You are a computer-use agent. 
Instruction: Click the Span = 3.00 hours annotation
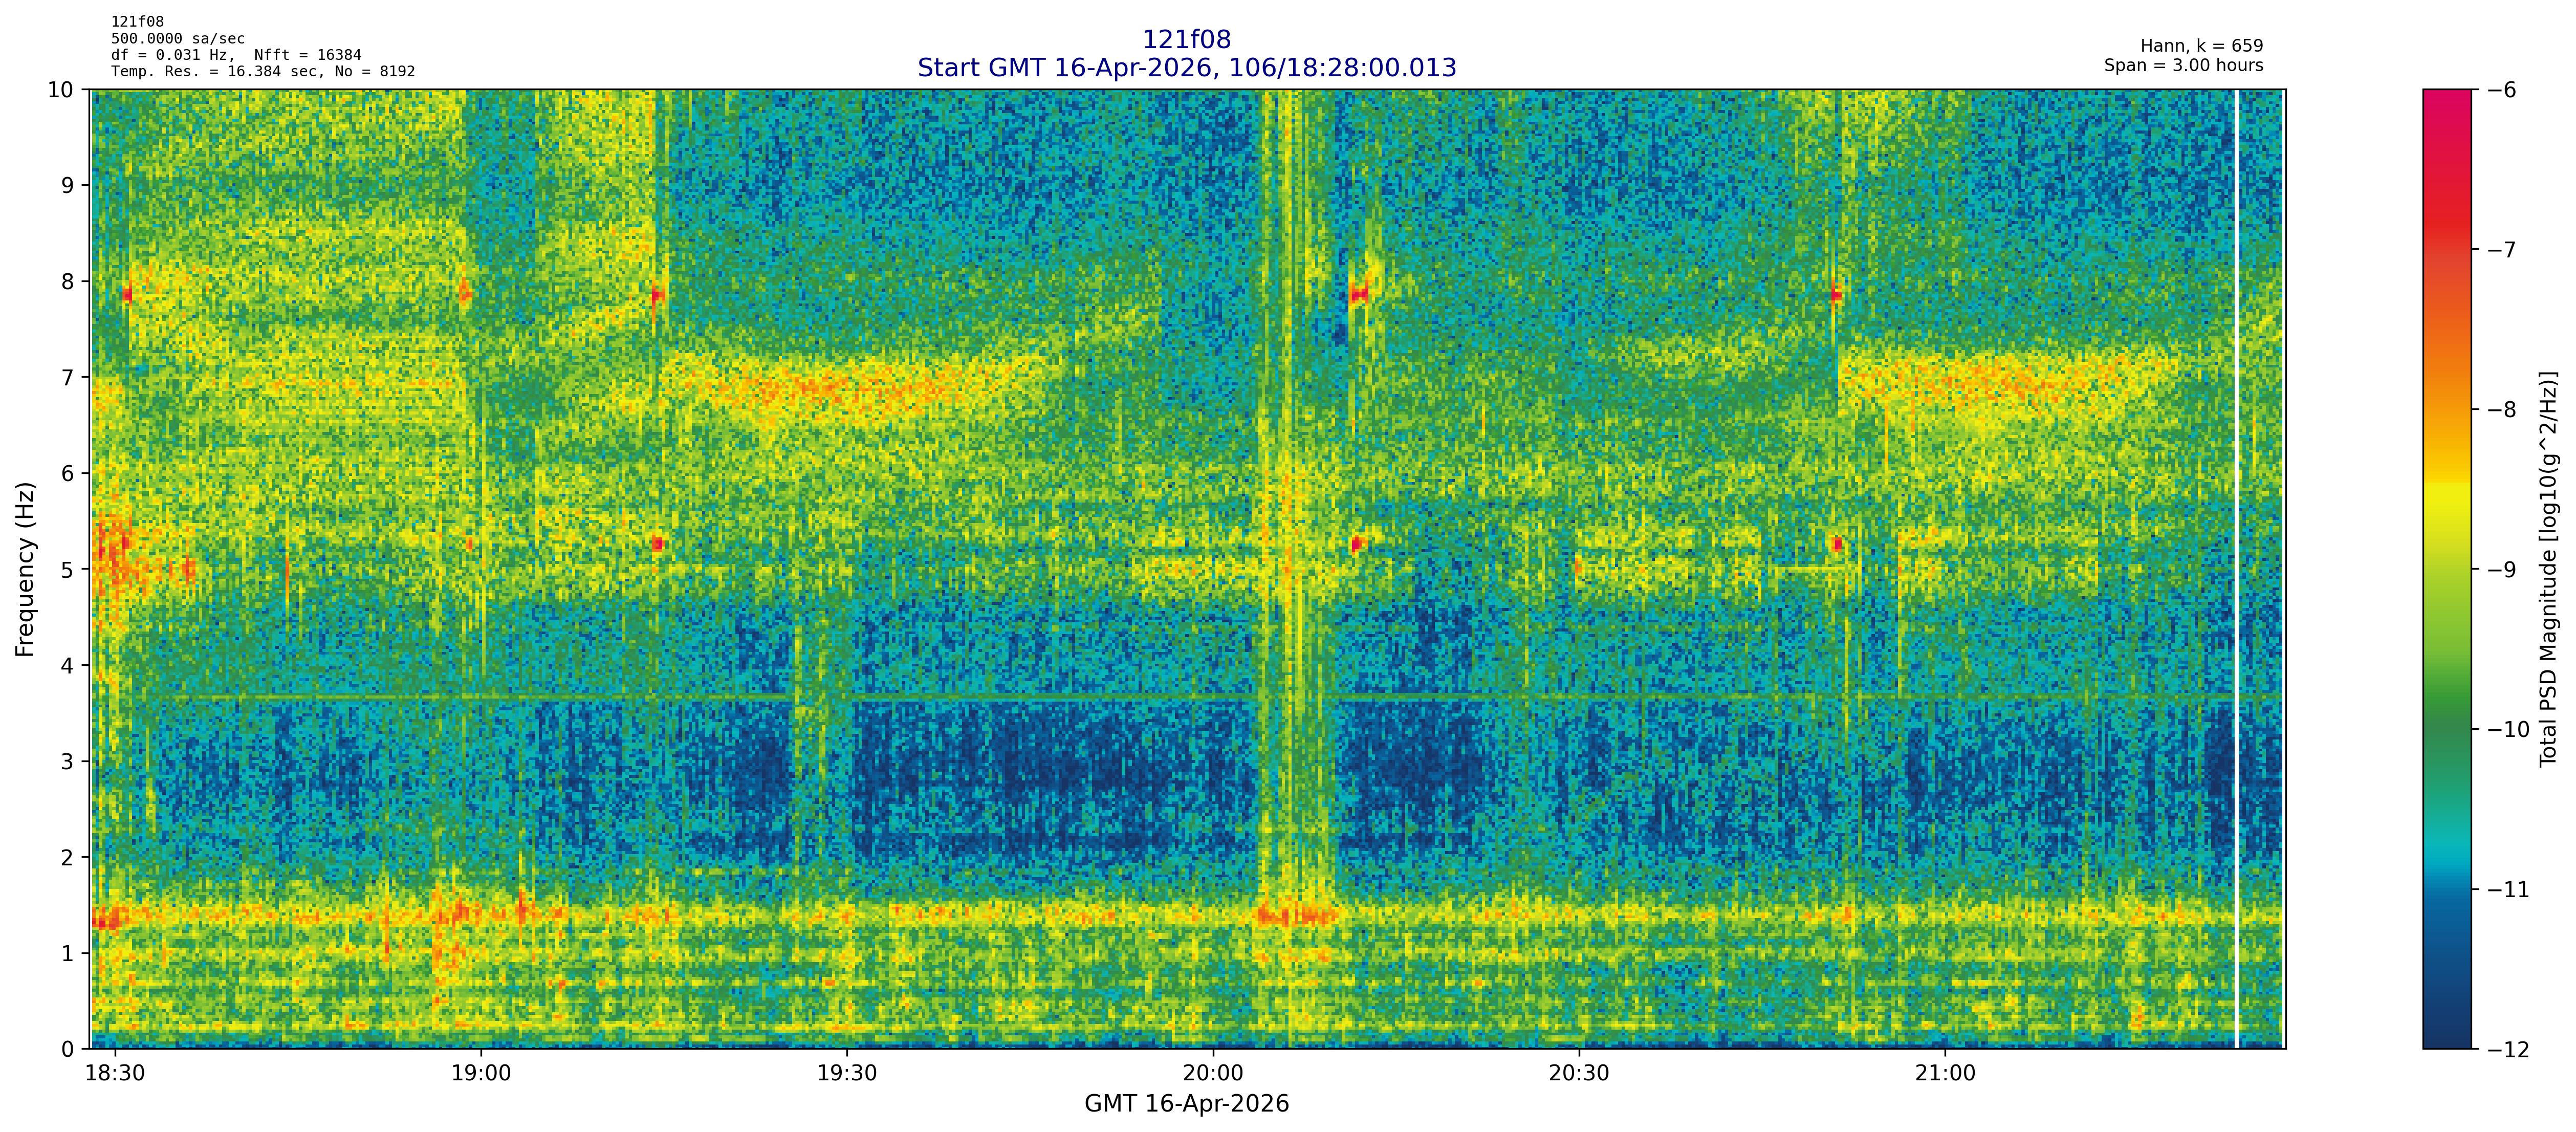[x=2183, y=65]
